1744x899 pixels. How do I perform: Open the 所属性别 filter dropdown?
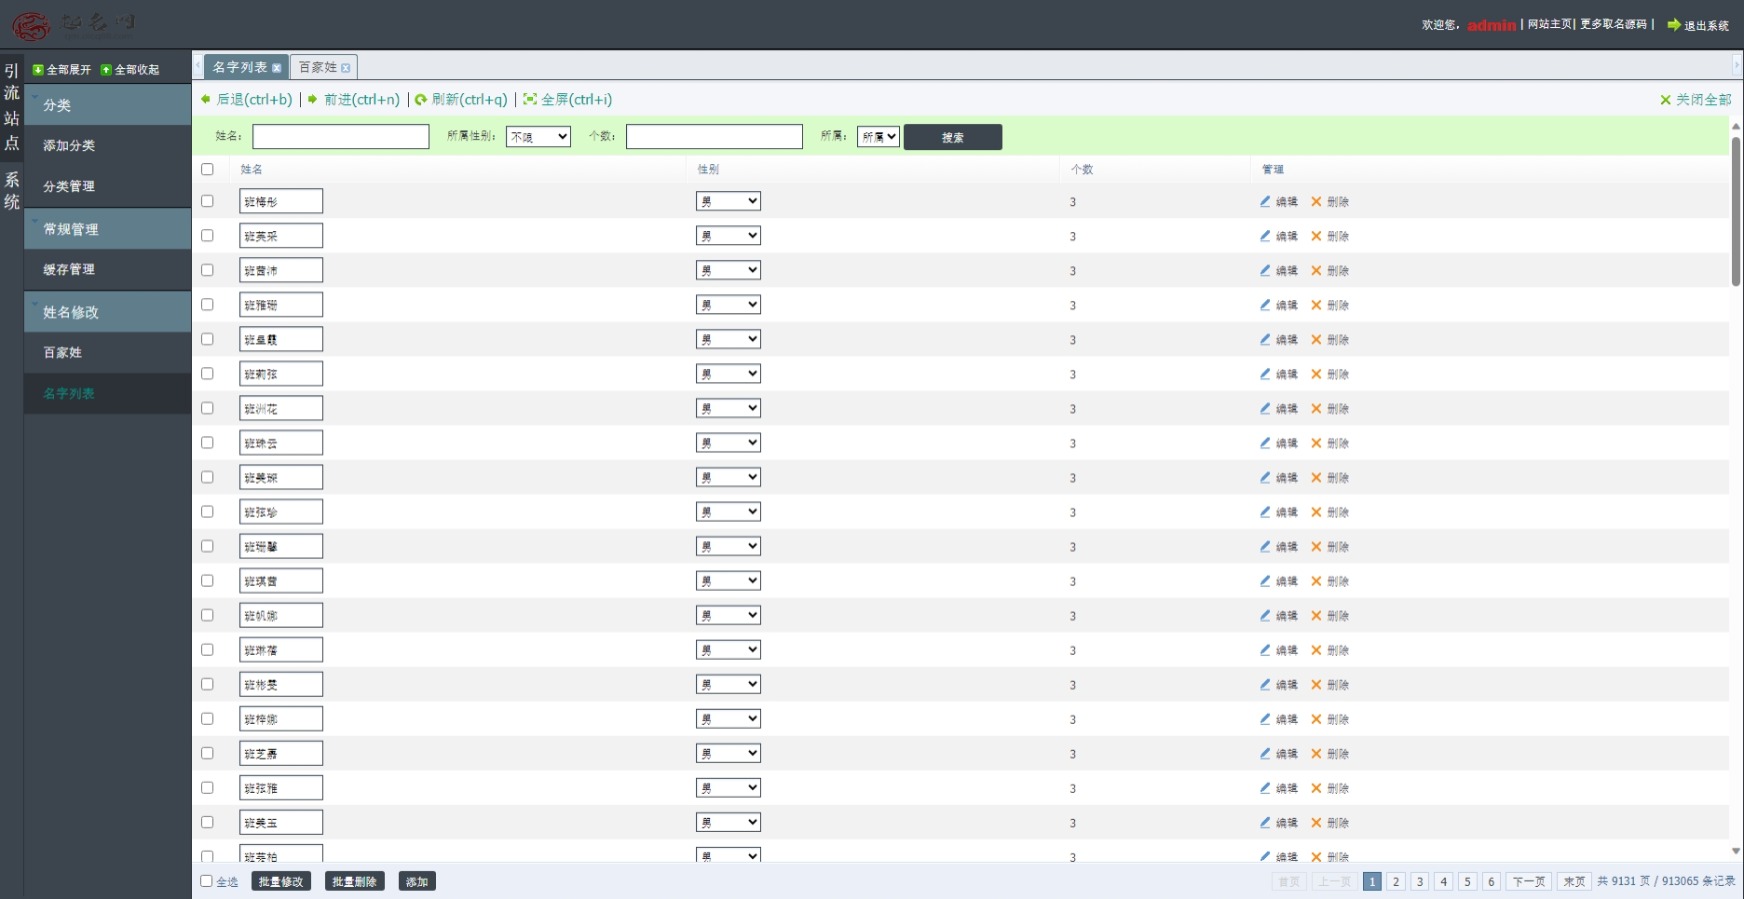click(x=538, y=137)
